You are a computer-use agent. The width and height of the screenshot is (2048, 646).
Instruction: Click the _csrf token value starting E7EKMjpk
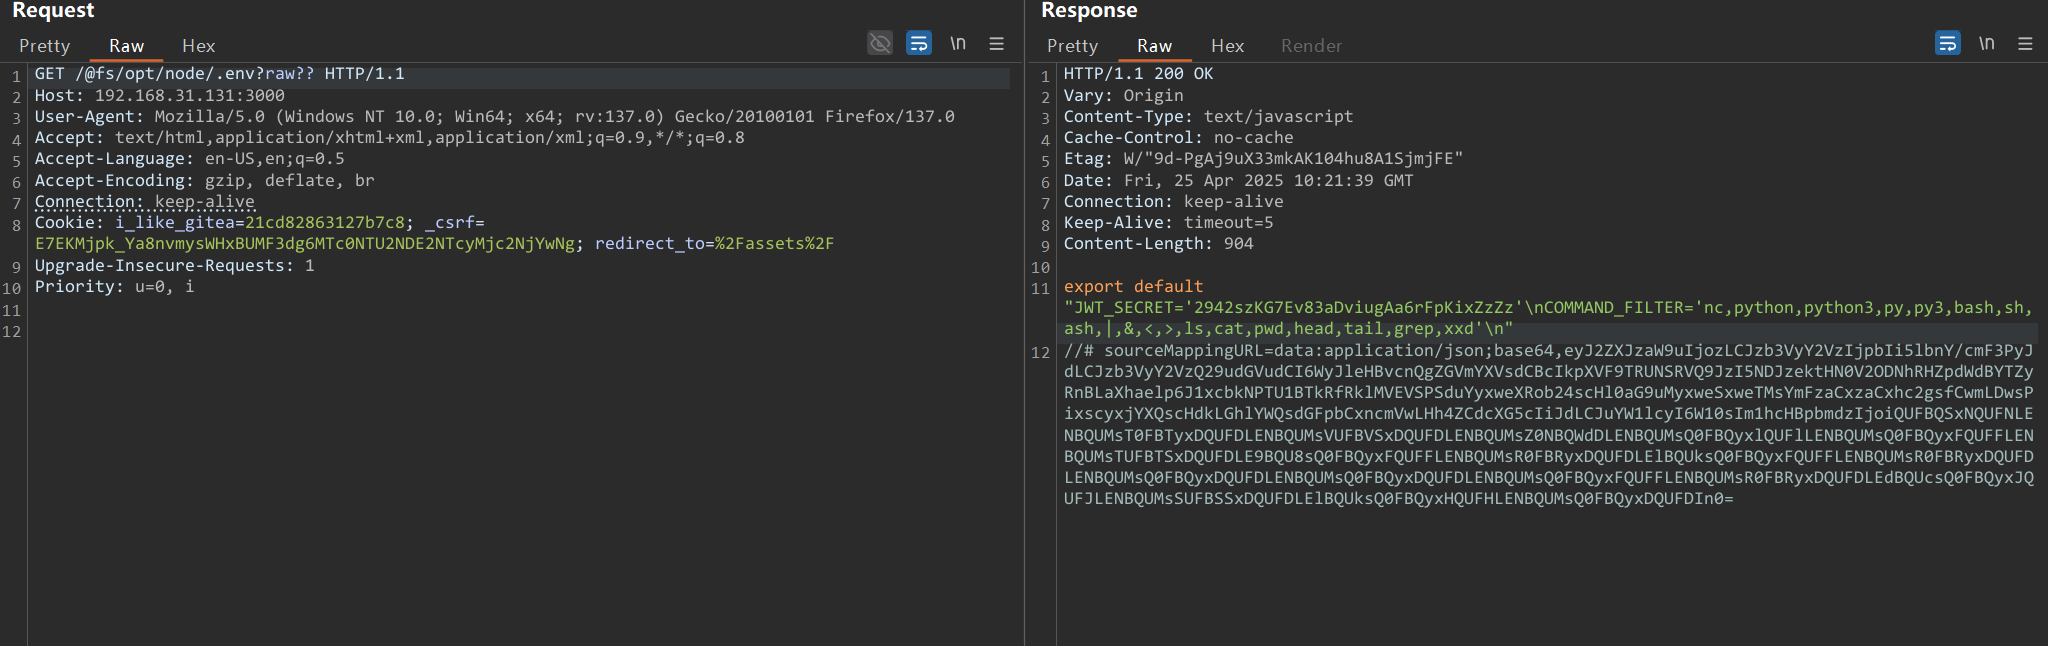(x=305, y=244)
